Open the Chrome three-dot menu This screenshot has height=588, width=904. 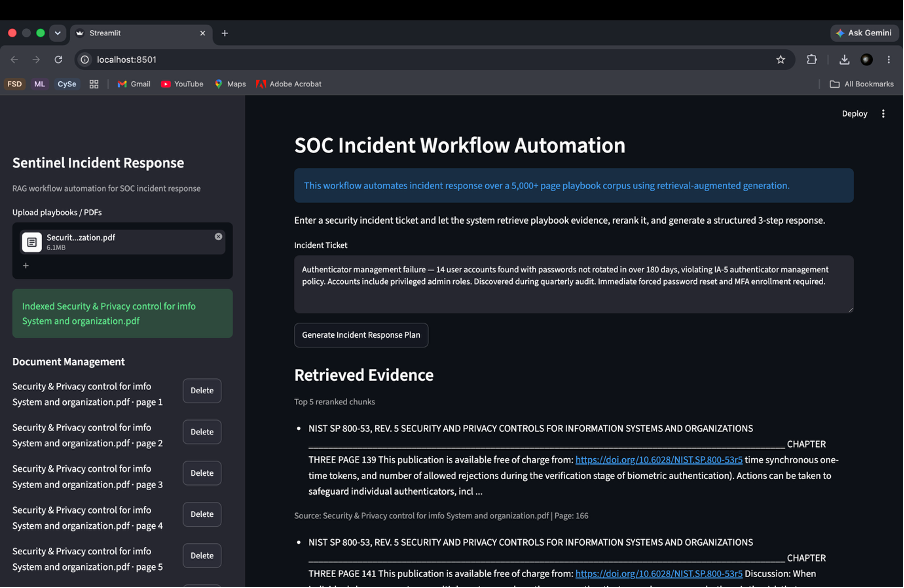pos(889,59)
